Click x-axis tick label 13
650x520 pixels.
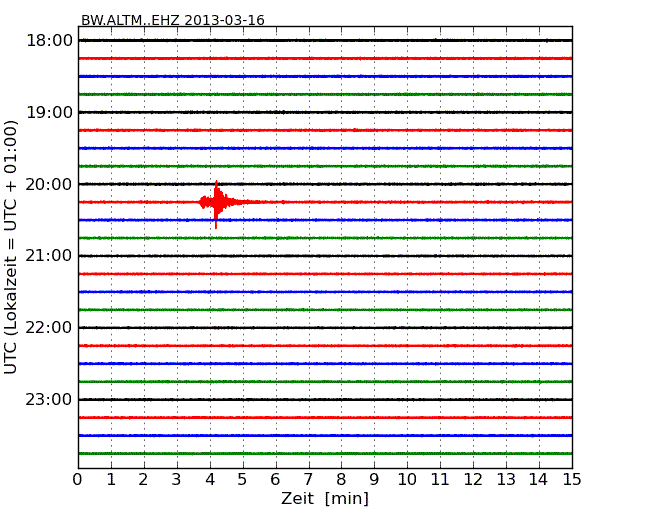(506, 480)
